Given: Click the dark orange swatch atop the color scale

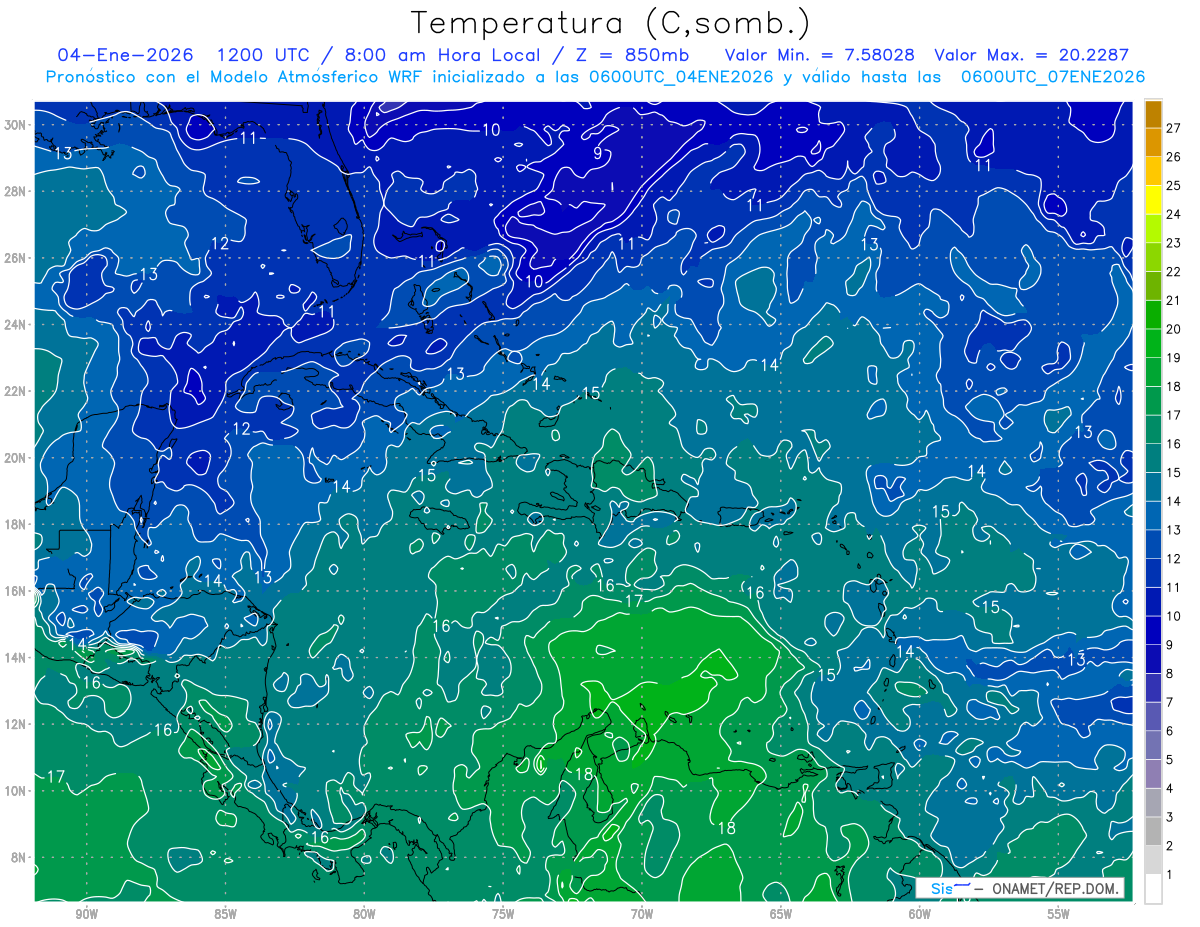Looking at the screenshot, I should point(1153,113).
